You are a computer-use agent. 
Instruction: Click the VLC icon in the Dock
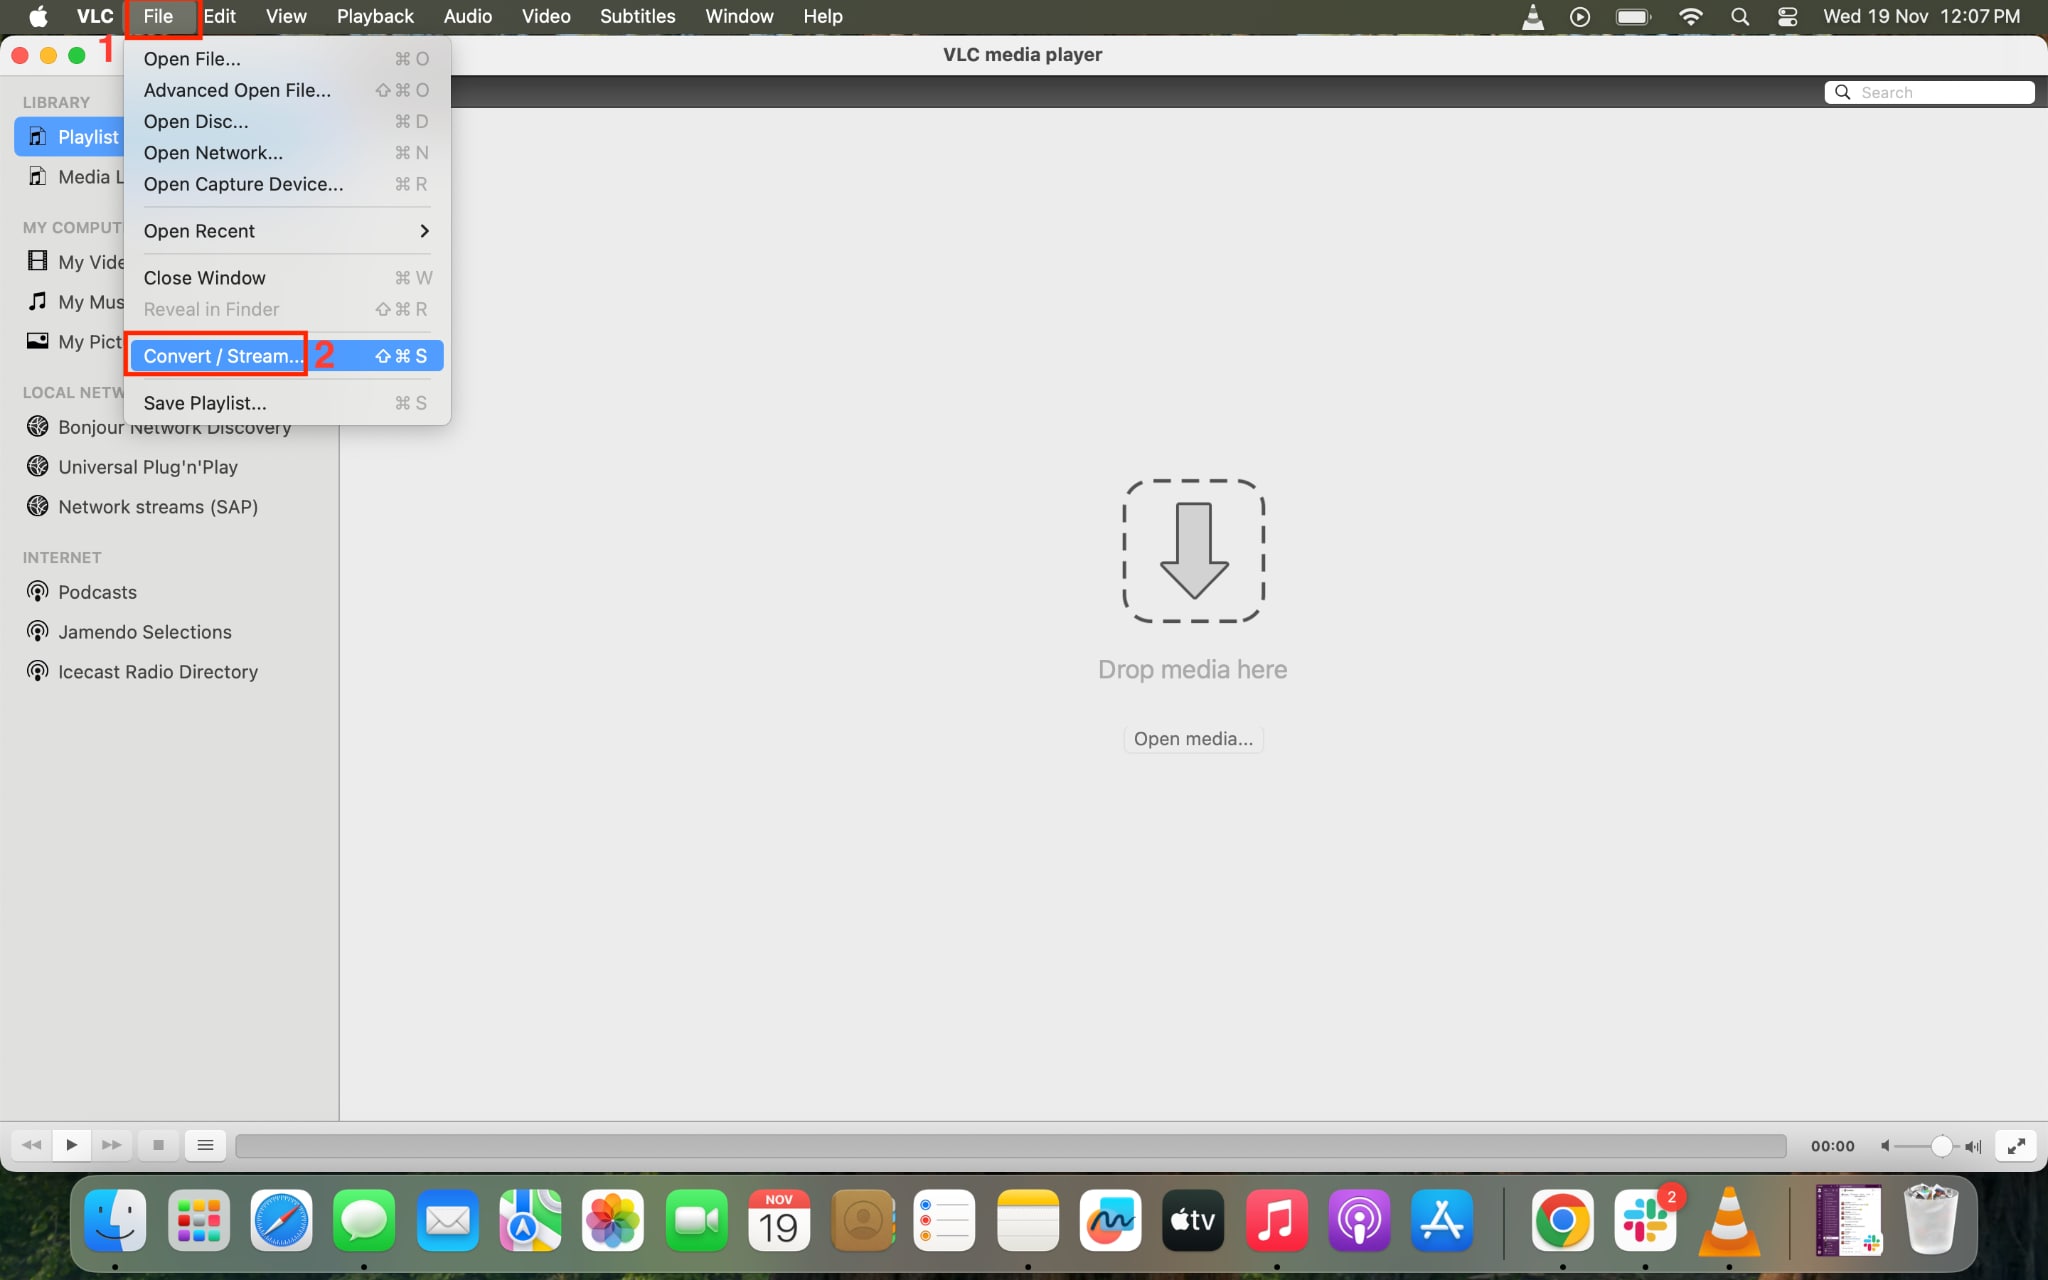(1727, 1220)
